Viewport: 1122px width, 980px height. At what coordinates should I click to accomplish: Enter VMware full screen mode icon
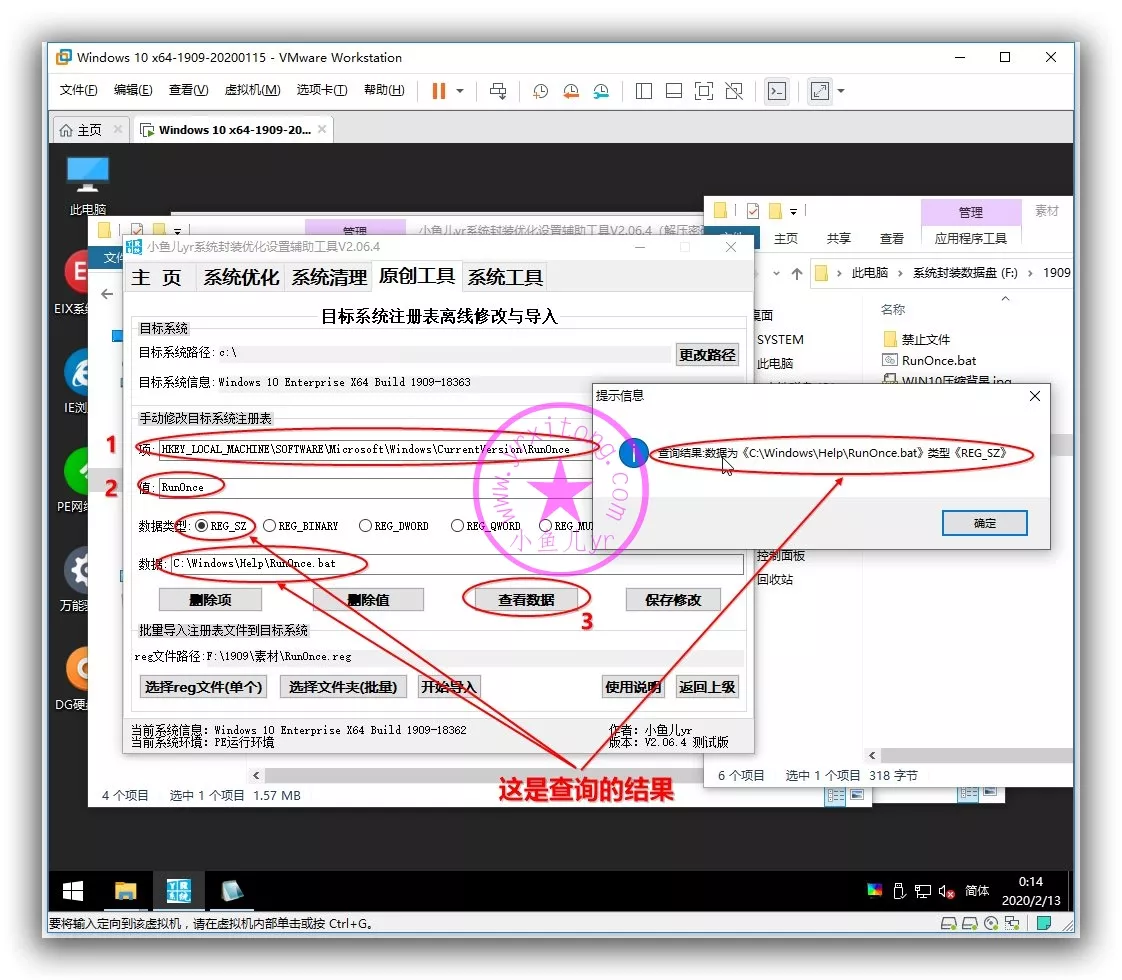(x=704, y=91)
